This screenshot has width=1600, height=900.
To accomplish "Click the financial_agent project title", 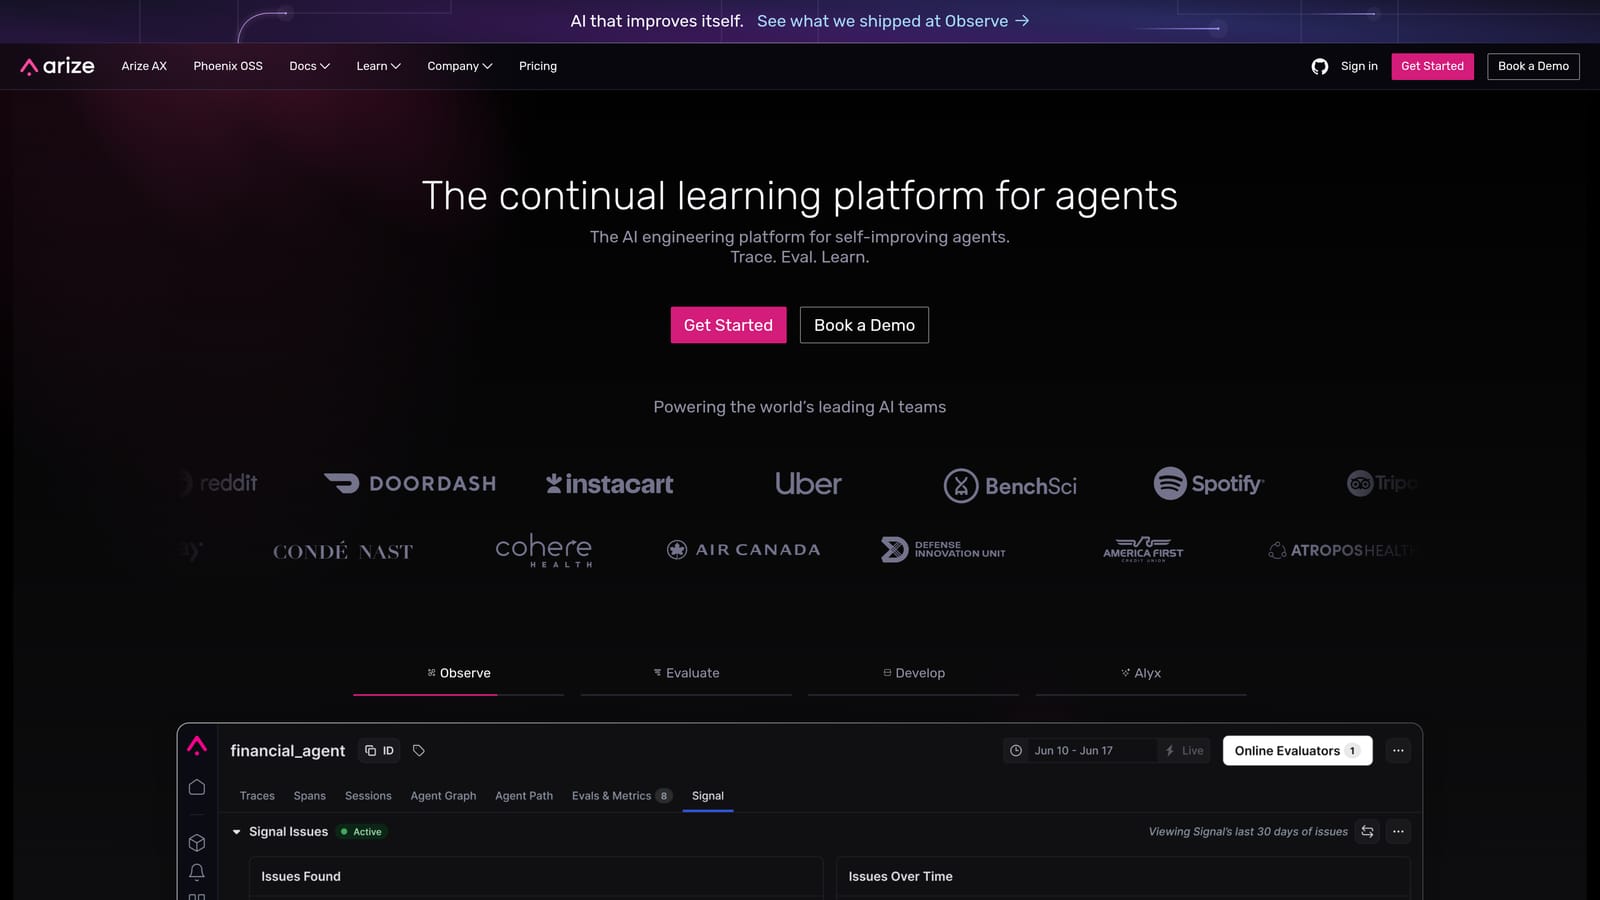I will click(288, 751).
